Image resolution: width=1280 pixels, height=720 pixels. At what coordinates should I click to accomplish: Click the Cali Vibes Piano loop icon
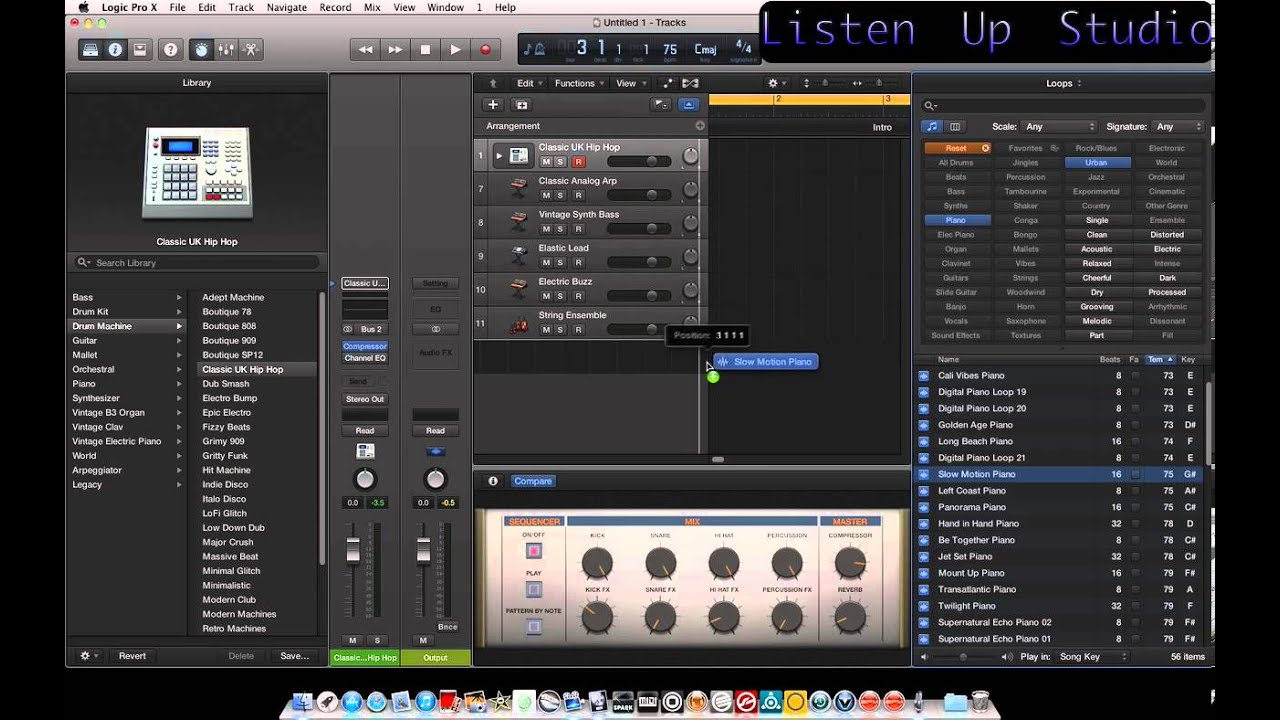[x=923, y=375]
